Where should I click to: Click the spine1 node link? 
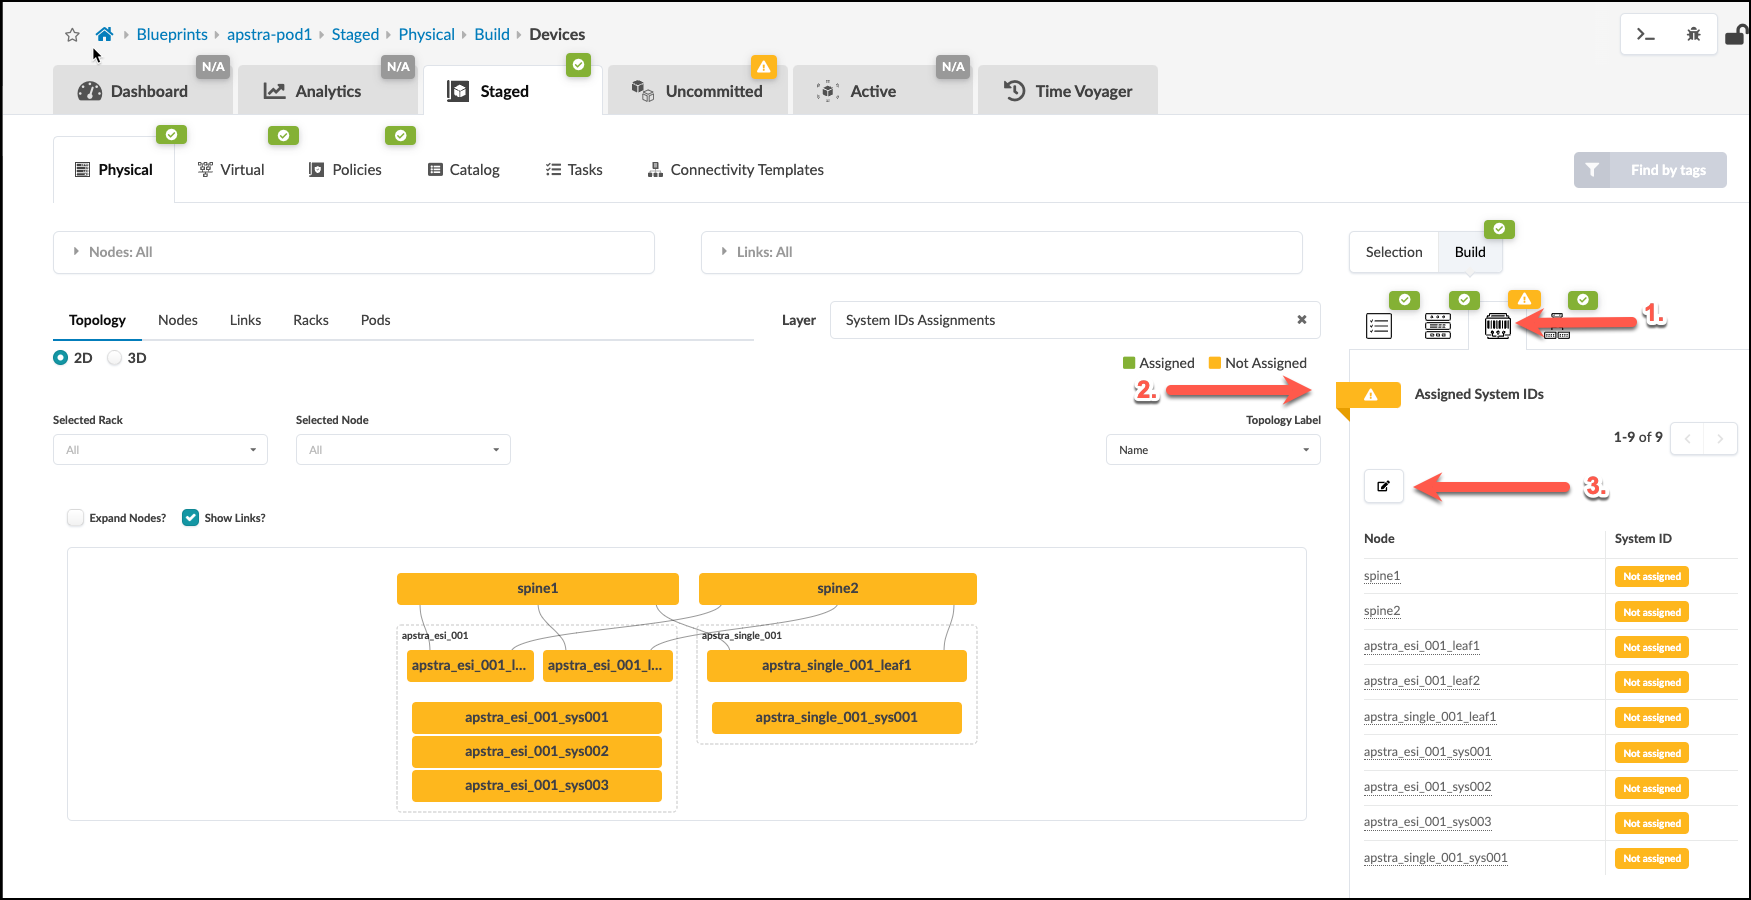coord(1382,576)
